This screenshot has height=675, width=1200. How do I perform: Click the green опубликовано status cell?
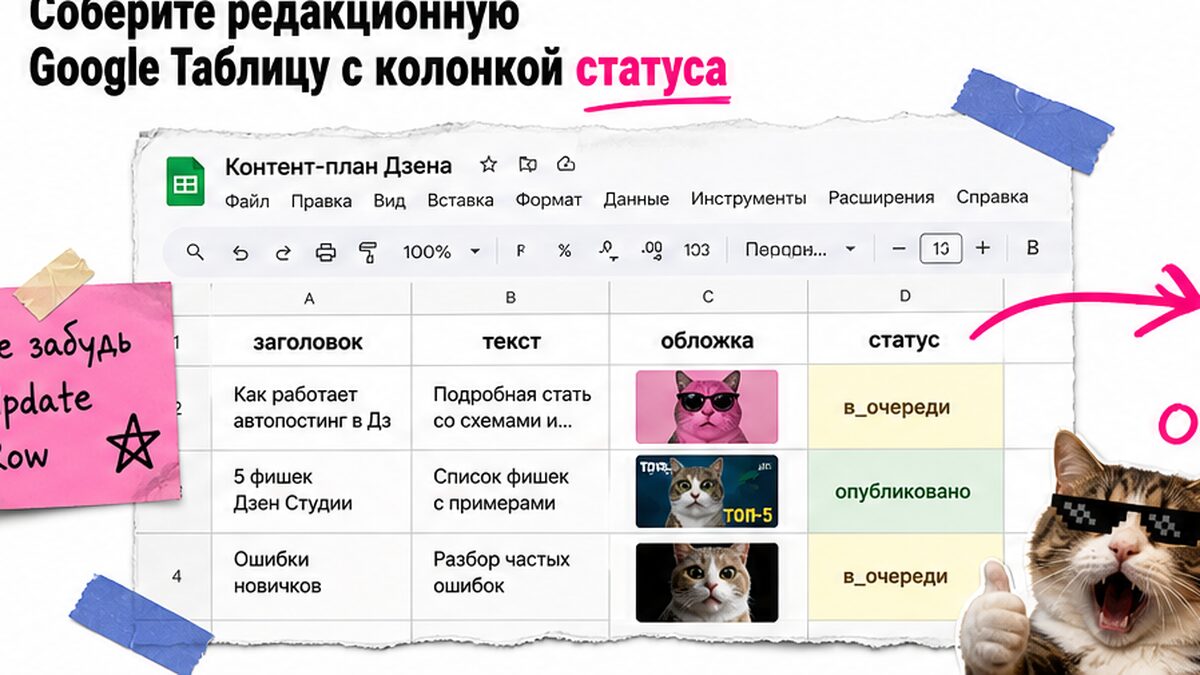click(905, 492)
